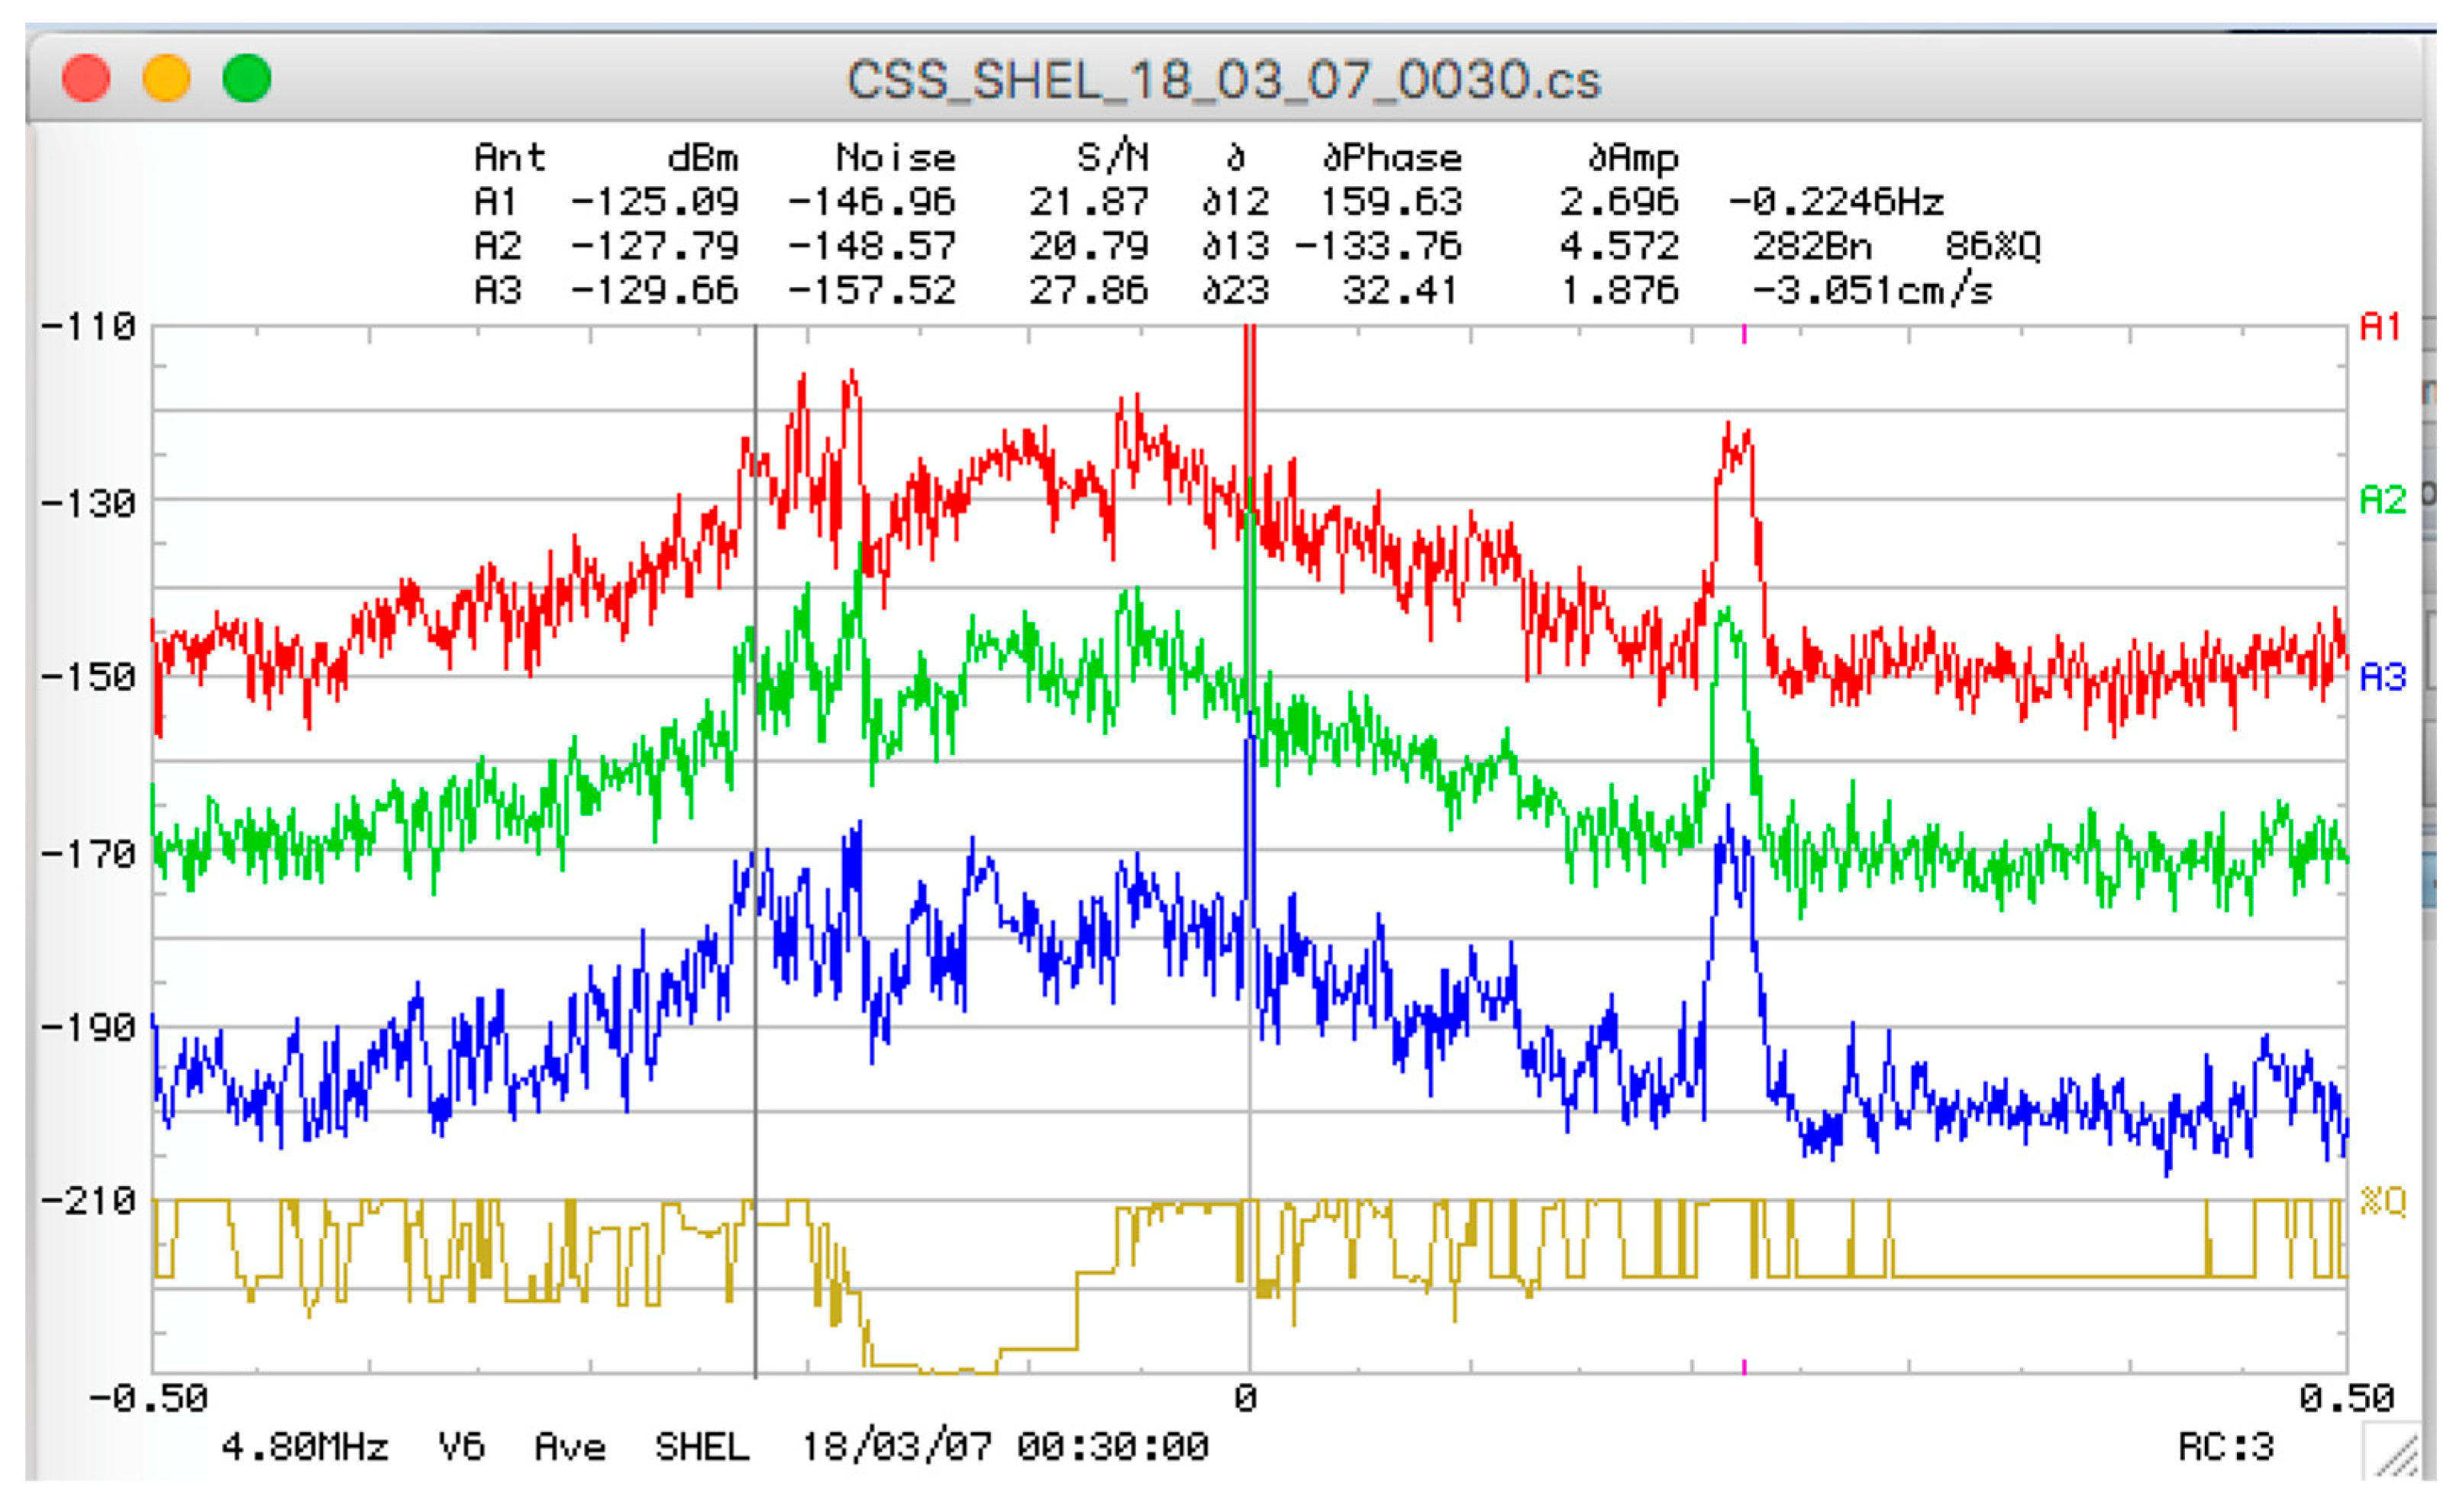This screenshot has height=1512, width=2456.
Task: Click the S/N value 21.87
Action: (1089, 203)
